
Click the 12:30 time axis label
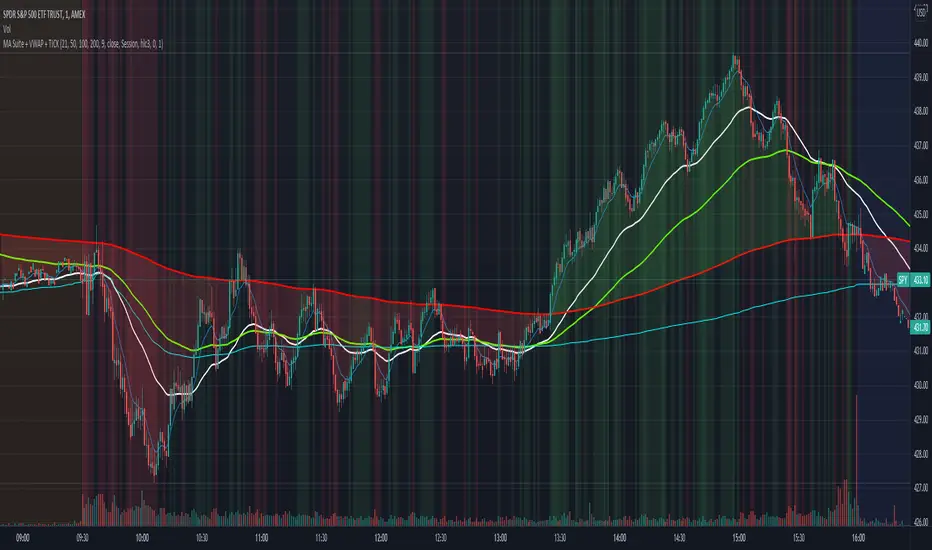pos(440,538)
